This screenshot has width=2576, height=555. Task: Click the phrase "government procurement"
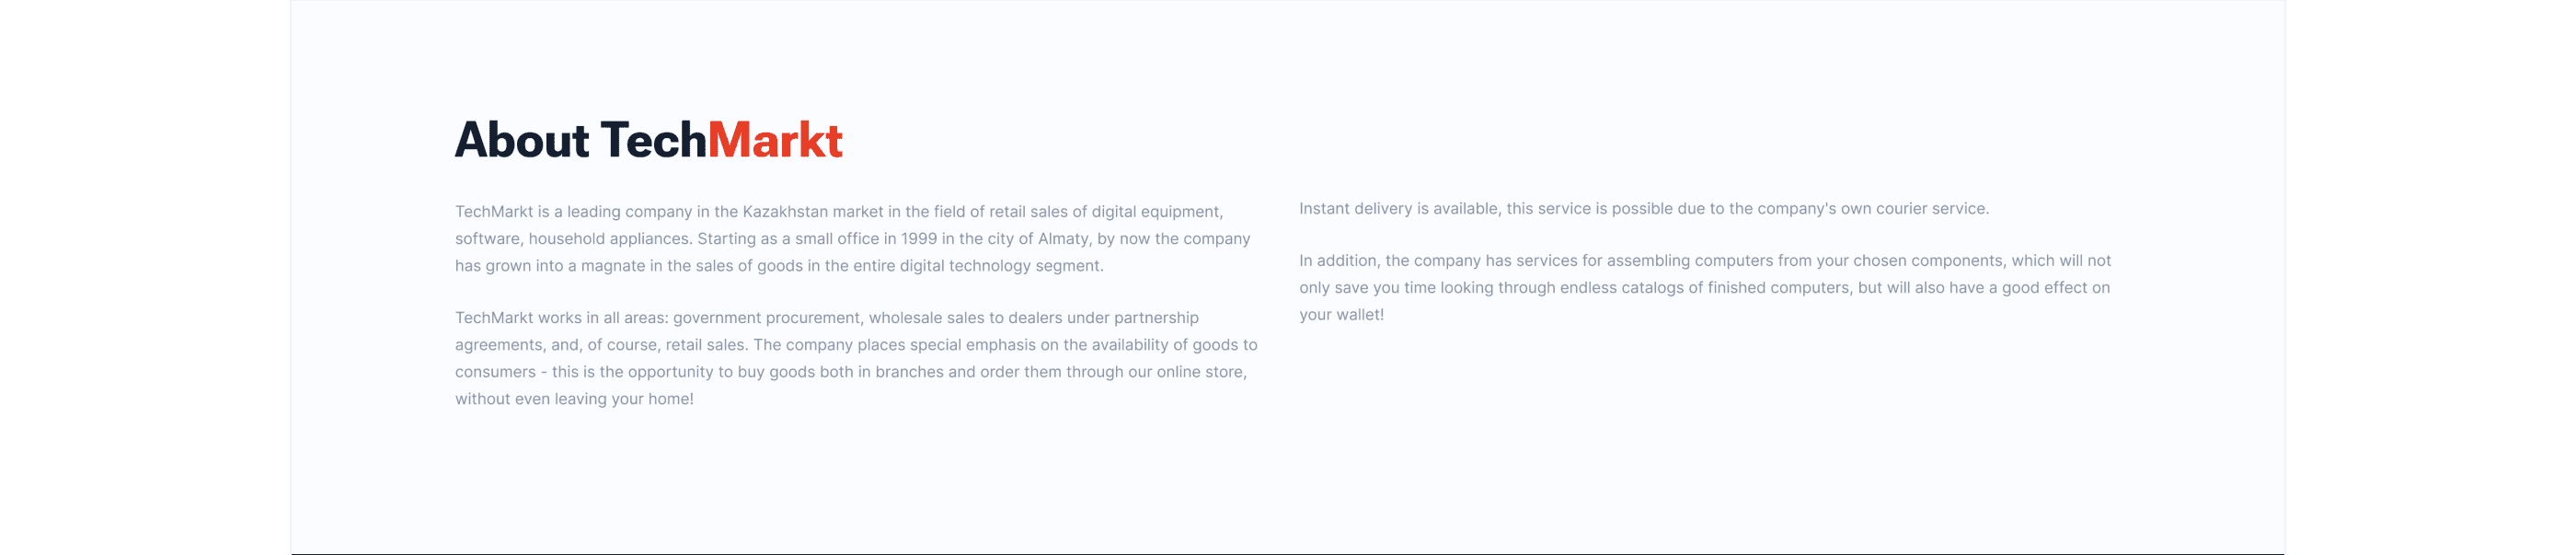click(x=766, y=318)
